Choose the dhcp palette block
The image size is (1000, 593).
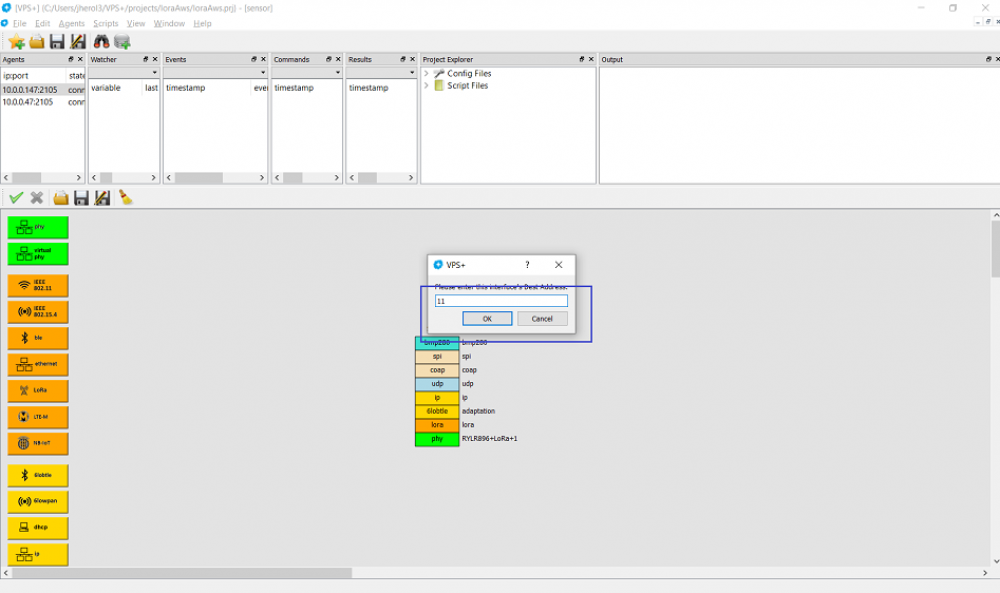(x=38, y=527)
